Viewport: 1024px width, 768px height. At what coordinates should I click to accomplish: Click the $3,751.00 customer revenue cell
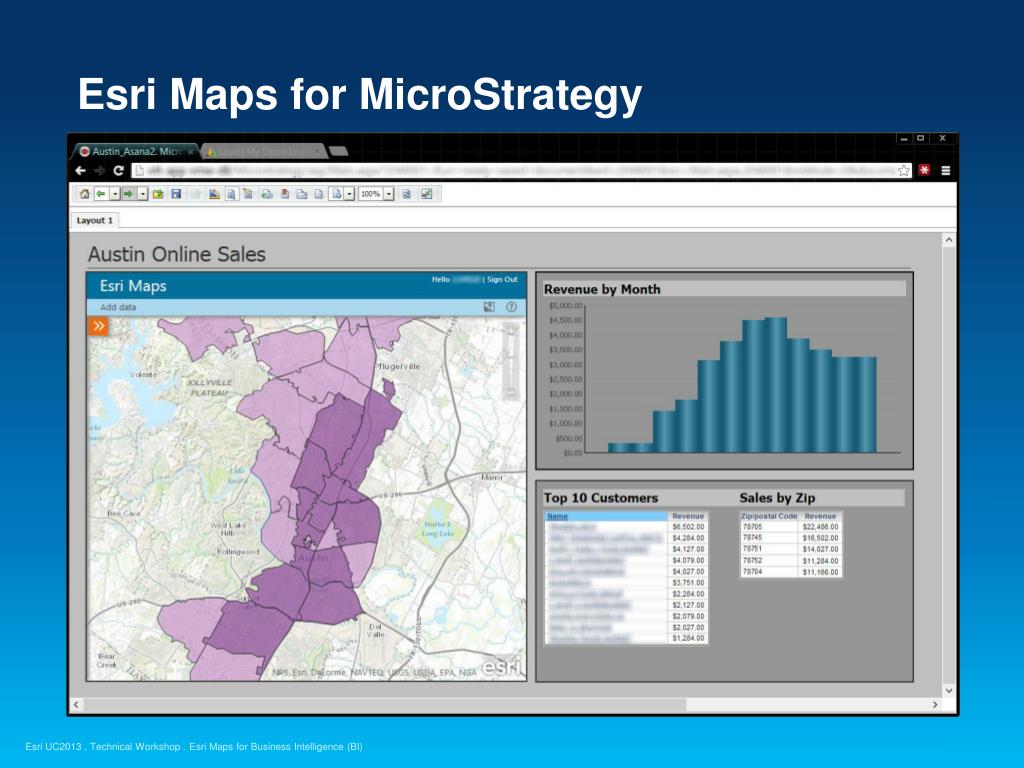(x=688, y=583)
